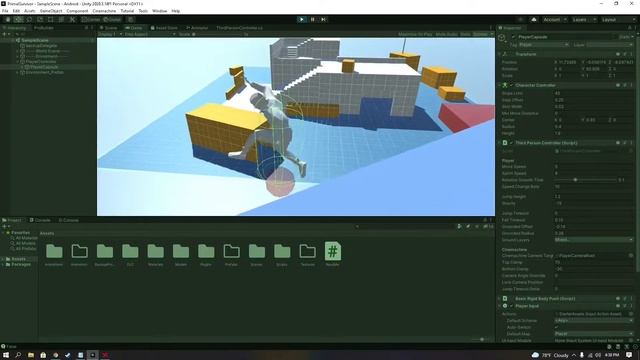Screen dimensions: 640x360
Task: Open the Account dropdown
Action: 554,20
